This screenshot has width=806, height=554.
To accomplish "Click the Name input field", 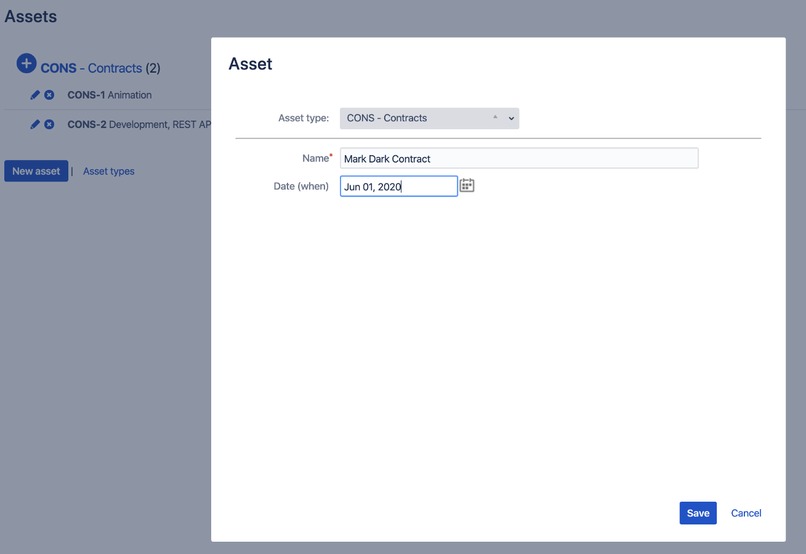I will click(519, 158).
